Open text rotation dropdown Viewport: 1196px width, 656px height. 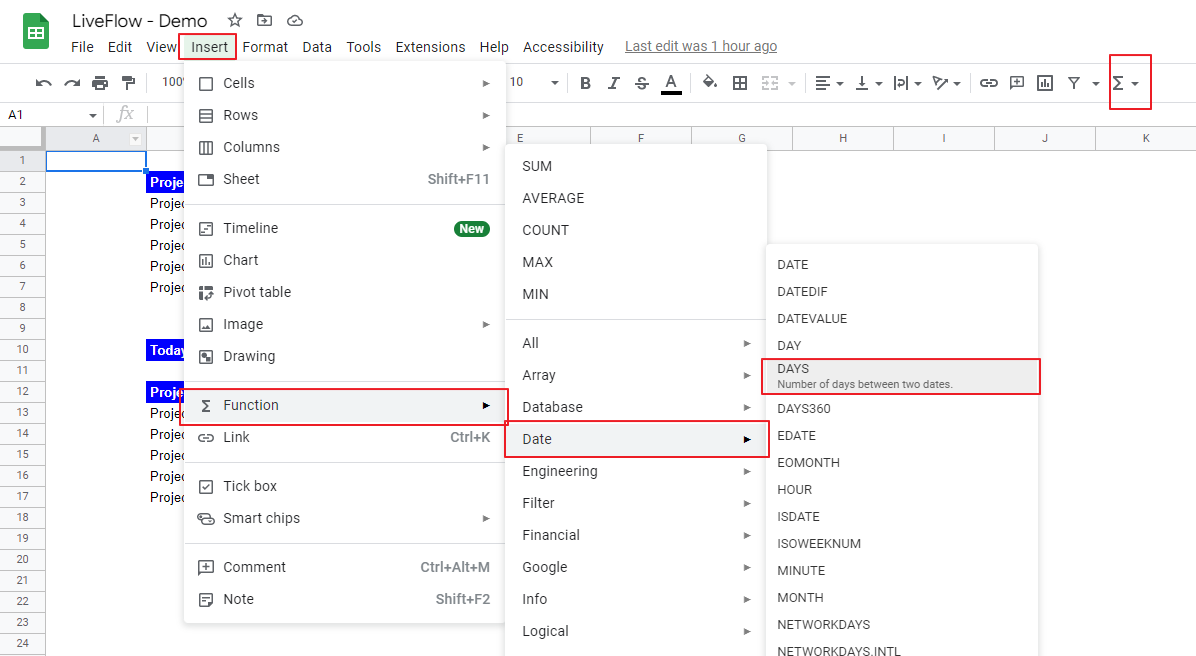pos(947,83)
